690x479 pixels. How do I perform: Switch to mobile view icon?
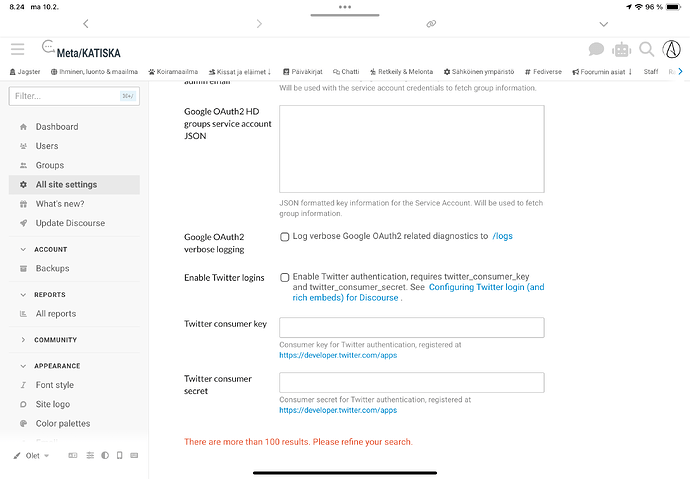(119, 455)
